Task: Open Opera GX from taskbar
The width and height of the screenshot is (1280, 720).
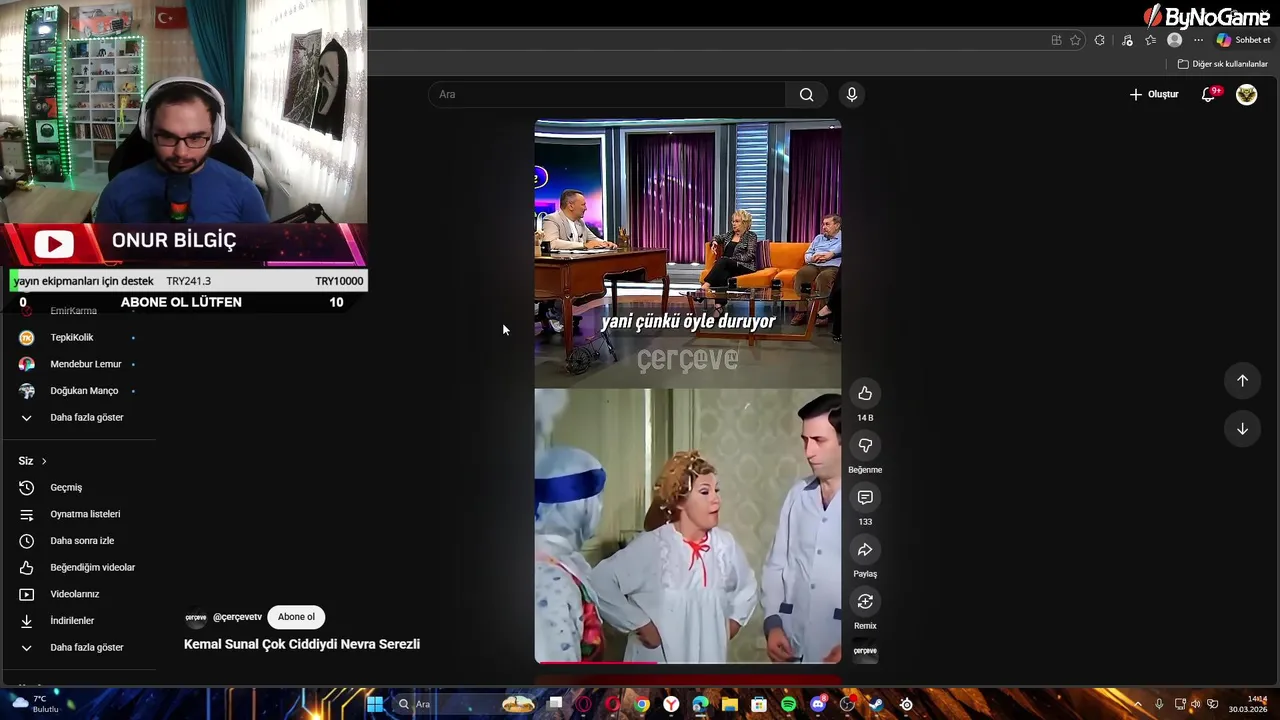Action: [583, 704]
